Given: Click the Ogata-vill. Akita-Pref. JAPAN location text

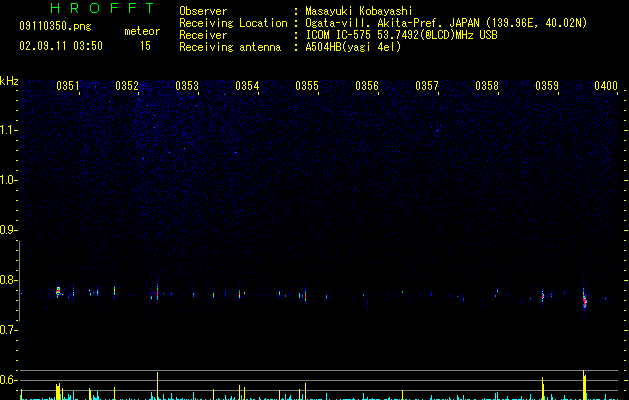Looking at the screenshot, I should click(x=446, y=23).
